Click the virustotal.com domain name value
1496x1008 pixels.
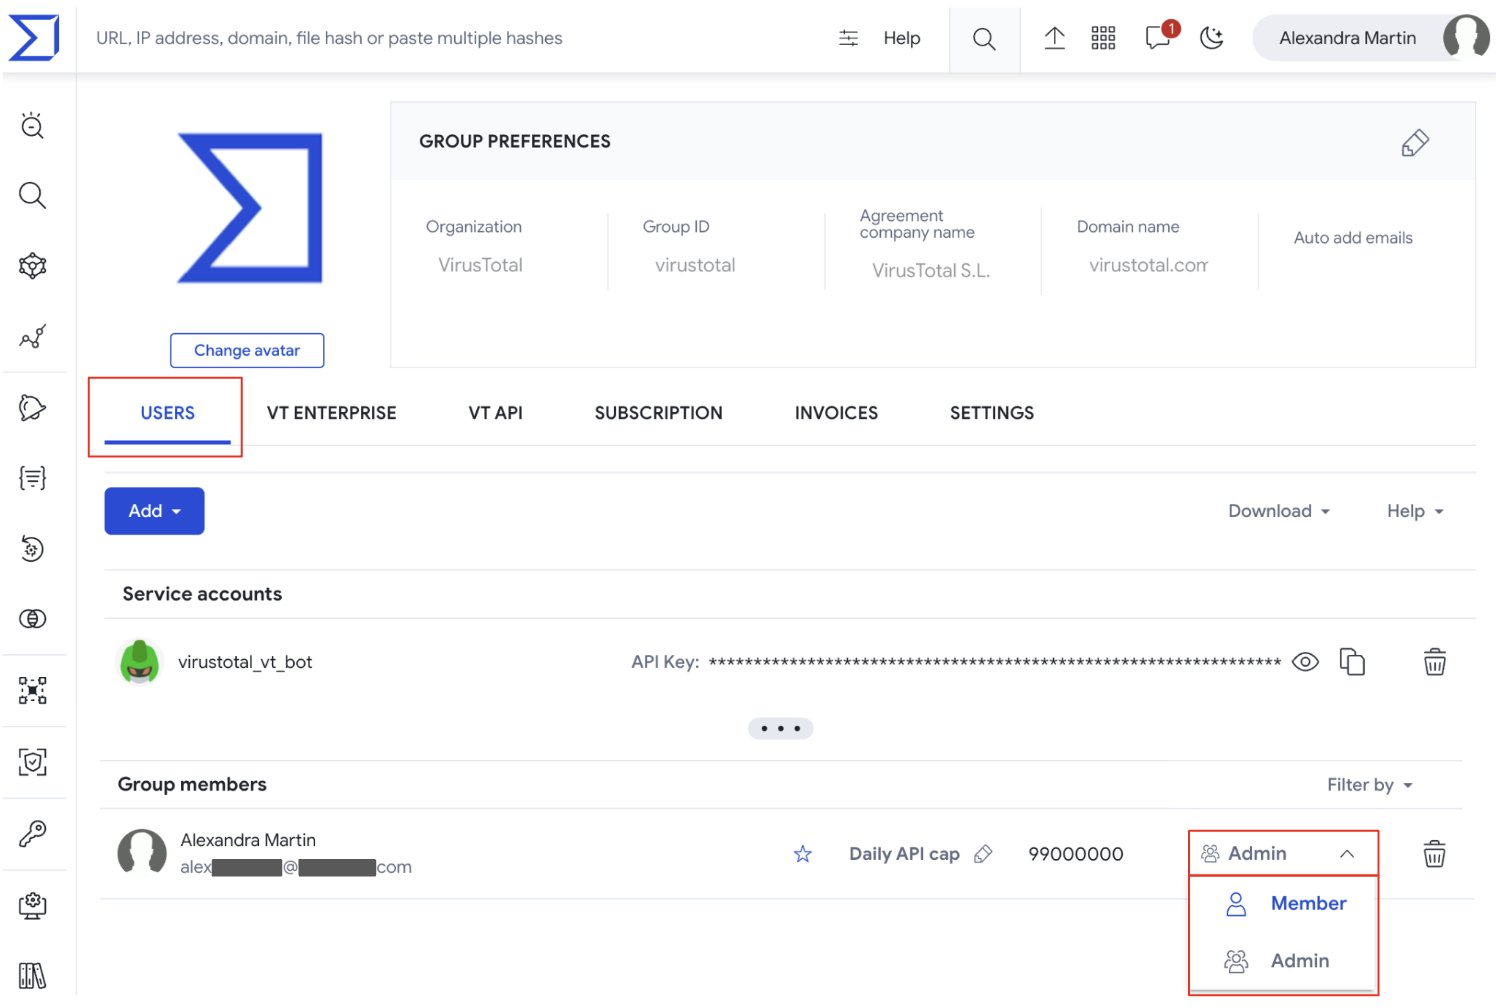(x=1148, y=265)
